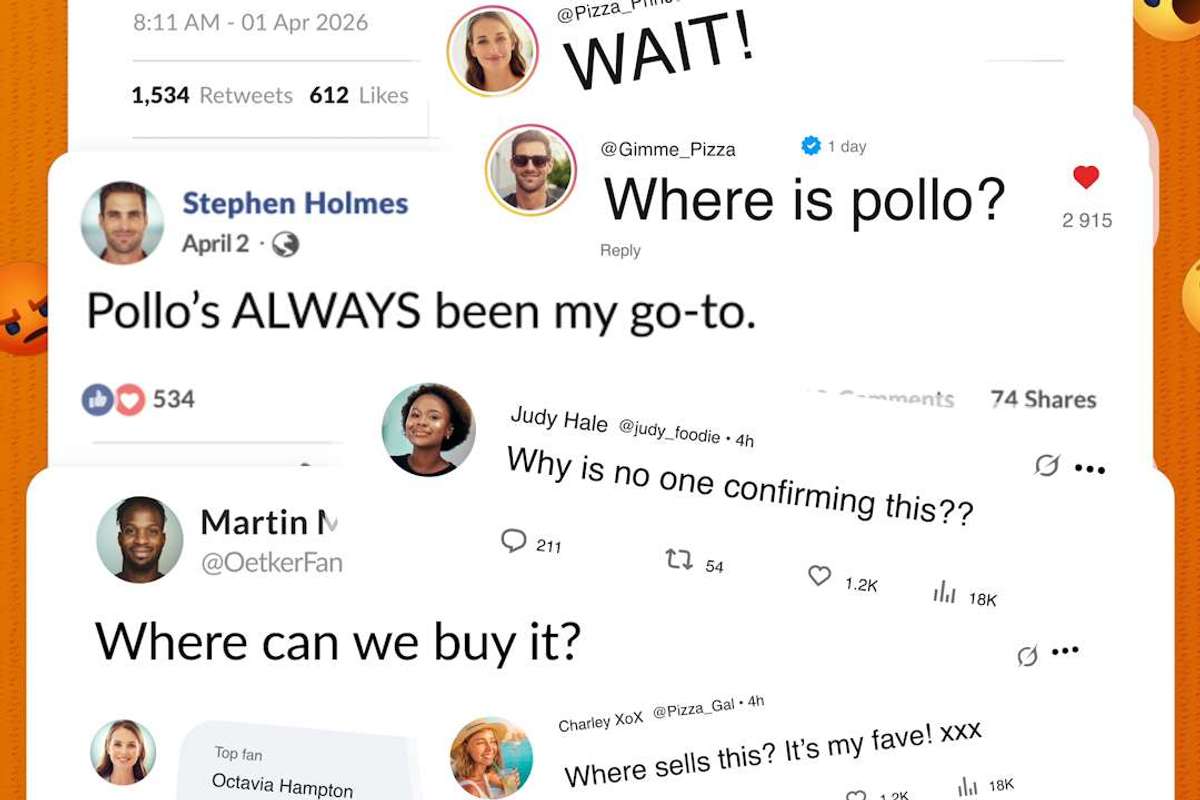Open three-dot menu on Judy Hale's post
The image size is (1200, 800).
click(x=1090, y=468)
